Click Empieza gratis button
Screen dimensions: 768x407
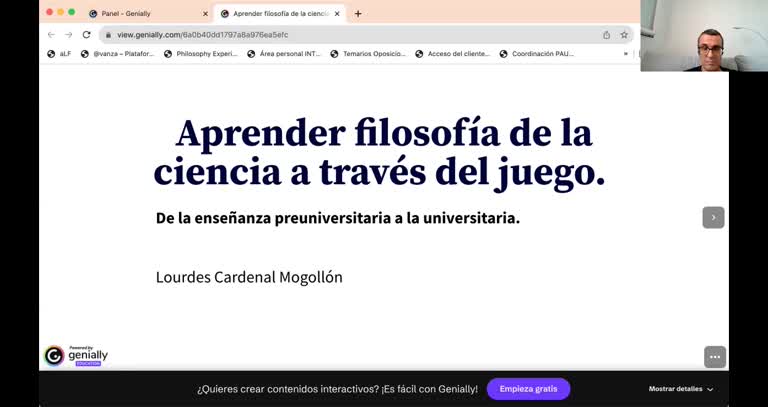(528, 389)
